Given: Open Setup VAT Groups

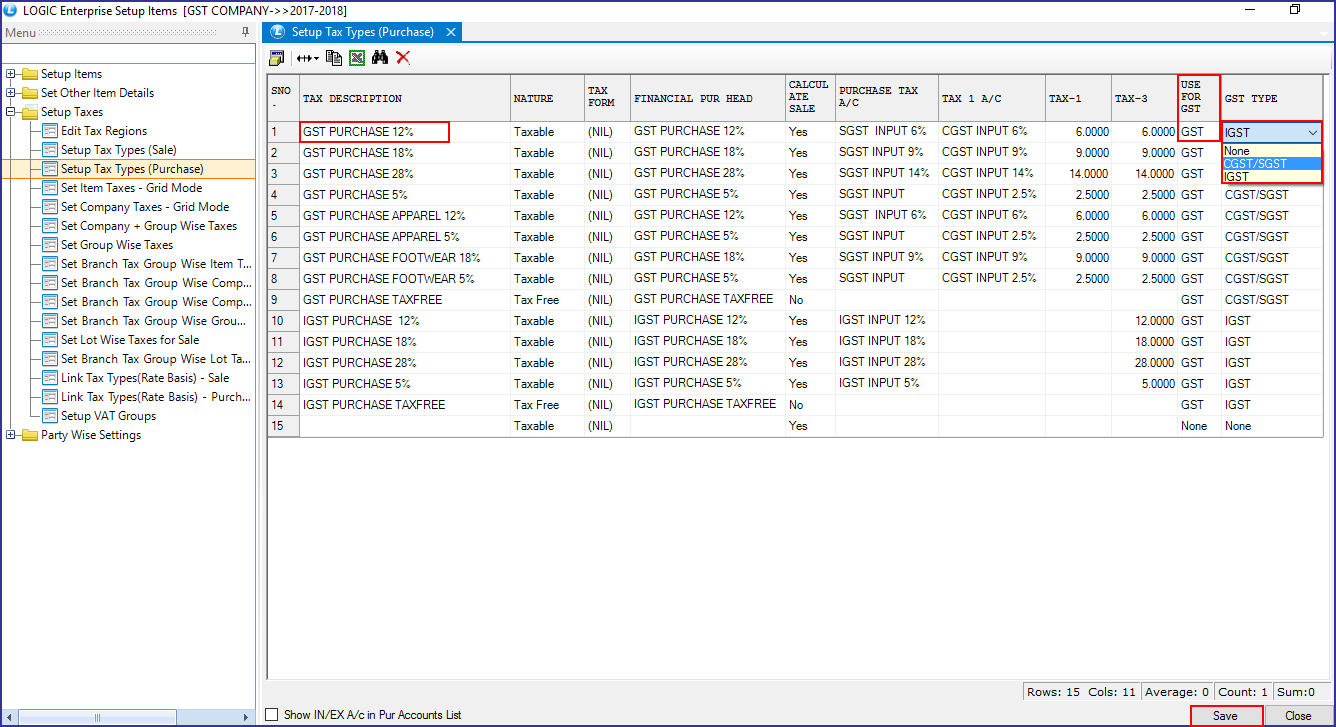Looking at the screenshot, I should [x=108, y=416].
